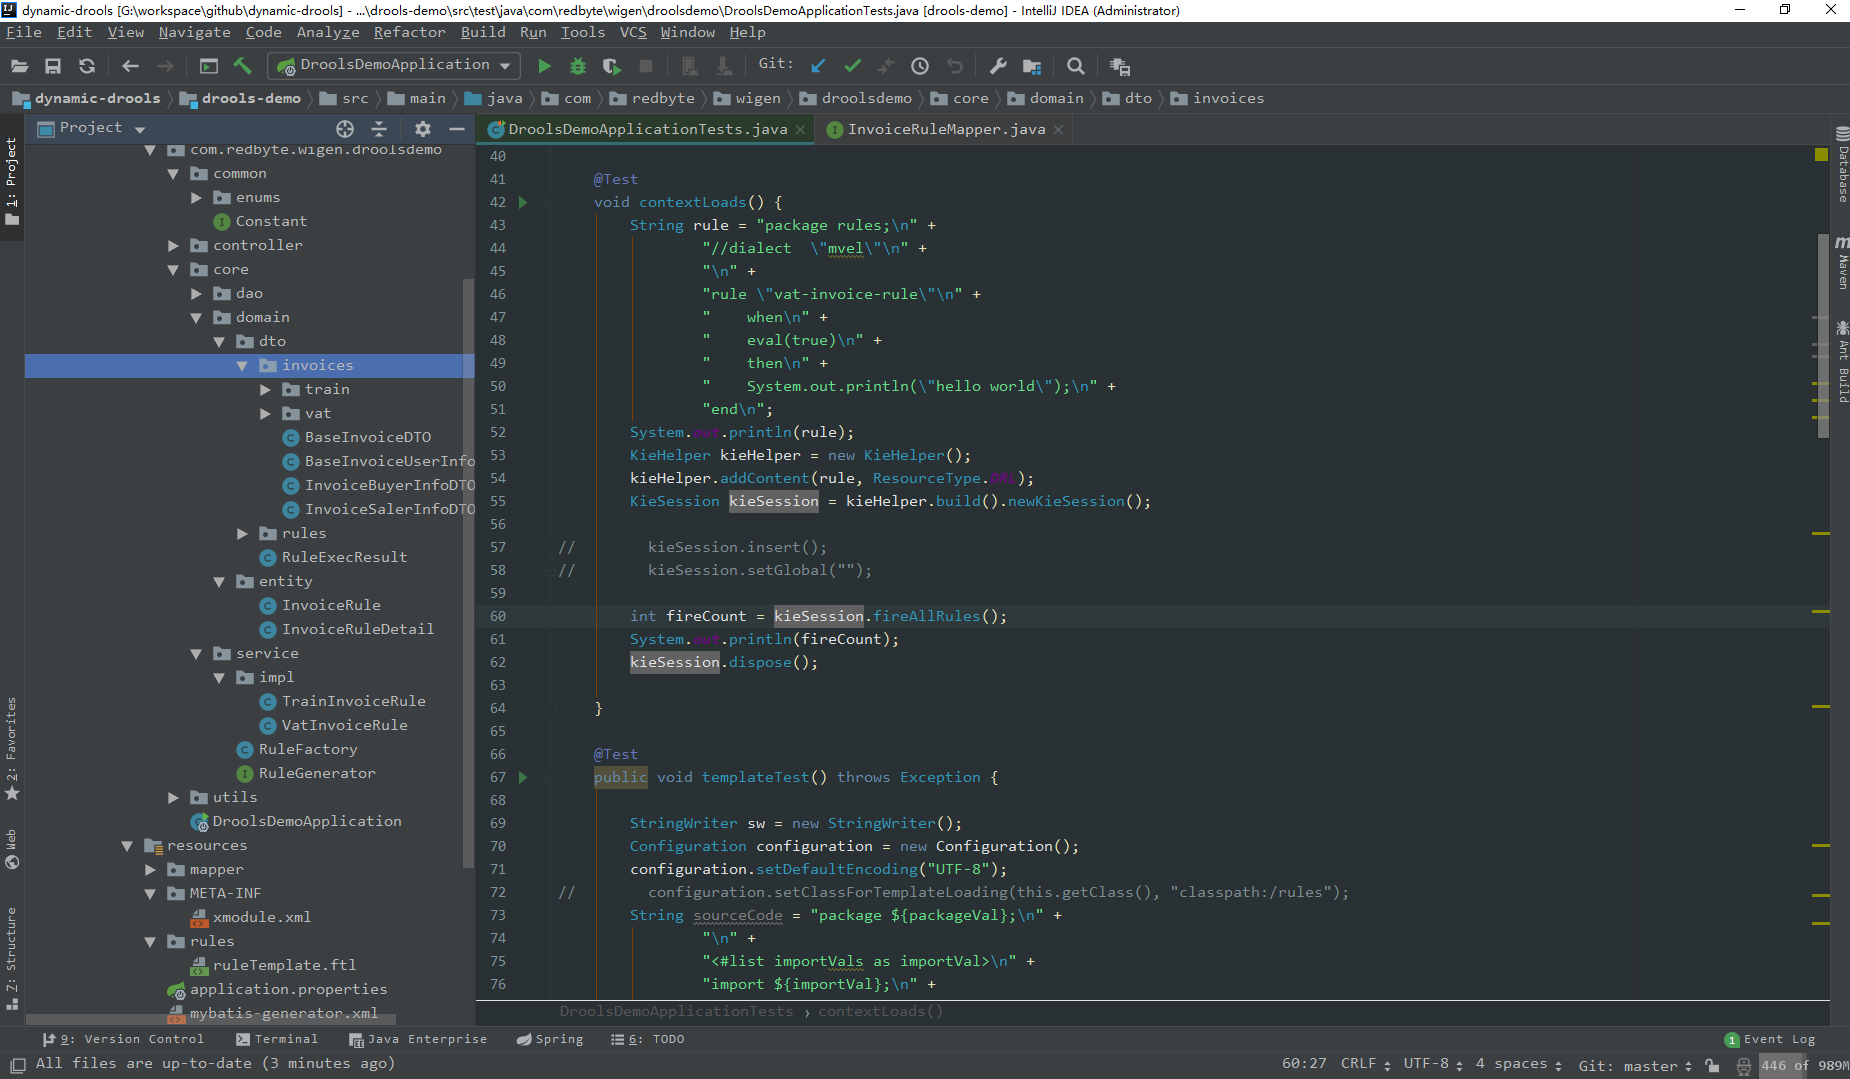Select xmodule.xml in project tree
This screenshot has width=1850, height=1079.
click(261, 918)
